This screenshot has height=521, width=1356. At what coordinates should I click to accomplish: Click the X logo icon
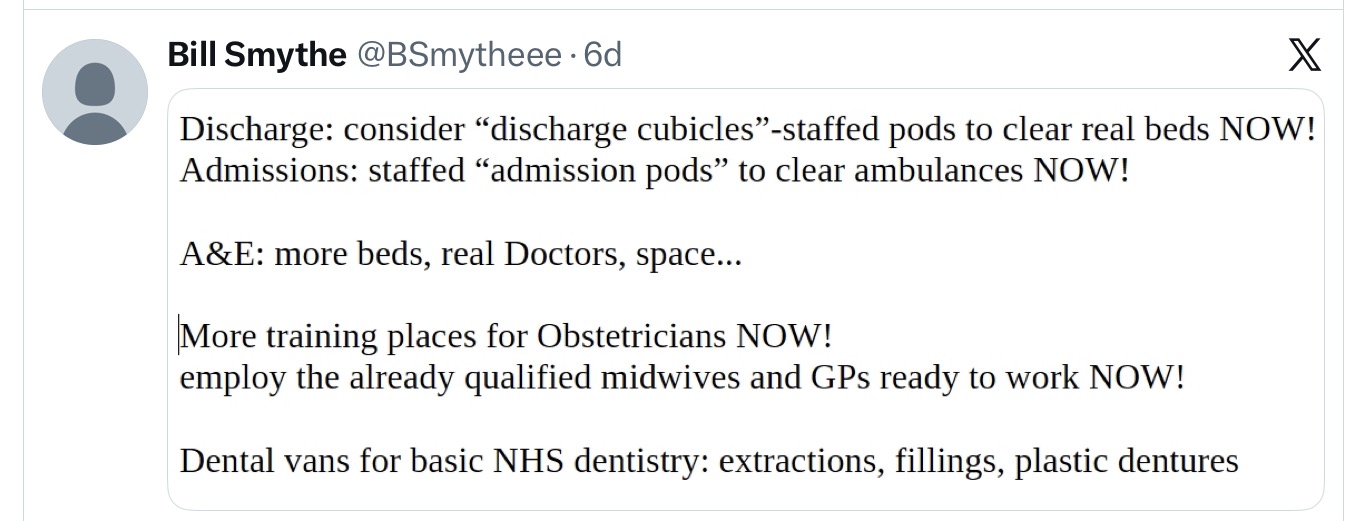(1304, 54)
